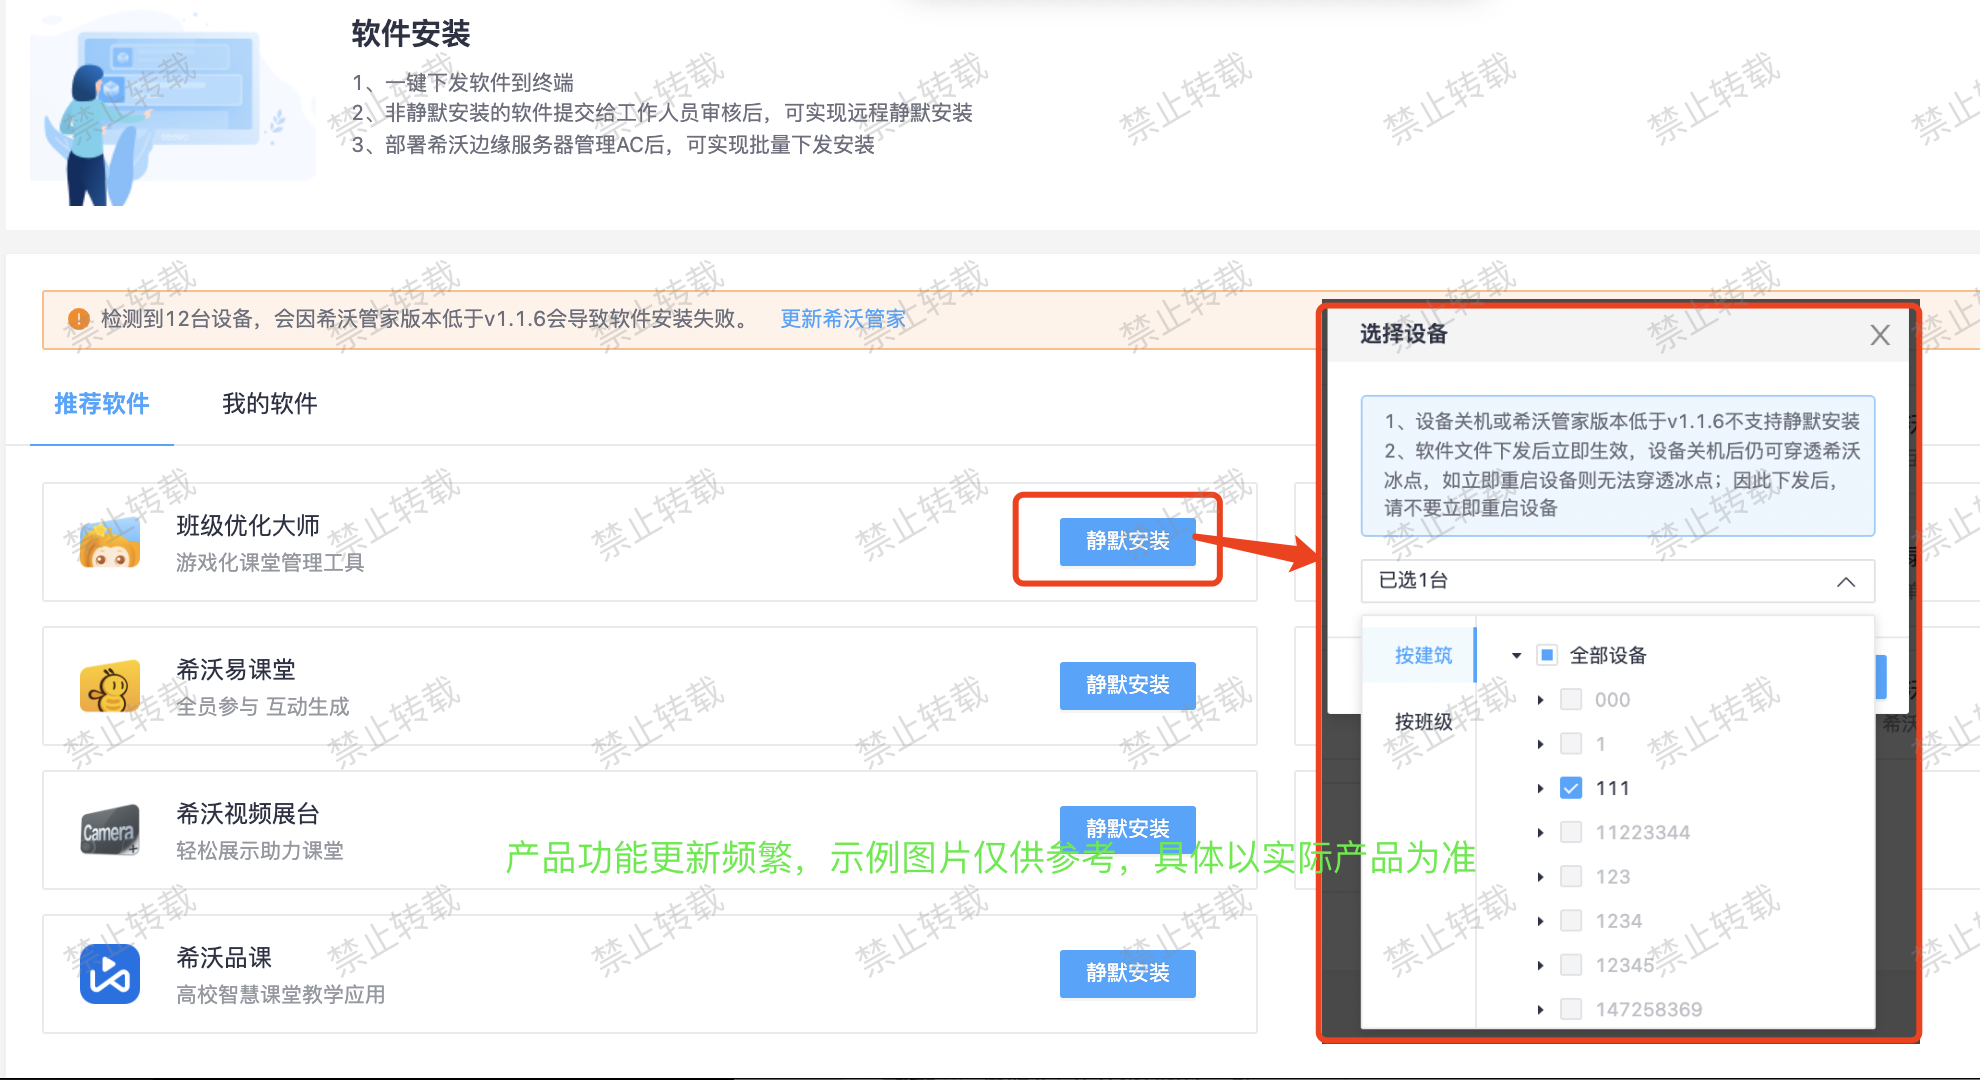The width and height of the screenshot is (1980, 1080).
Task: Click 静默安装 for 希沃视频展台
Action: (x=1127, y=828)
